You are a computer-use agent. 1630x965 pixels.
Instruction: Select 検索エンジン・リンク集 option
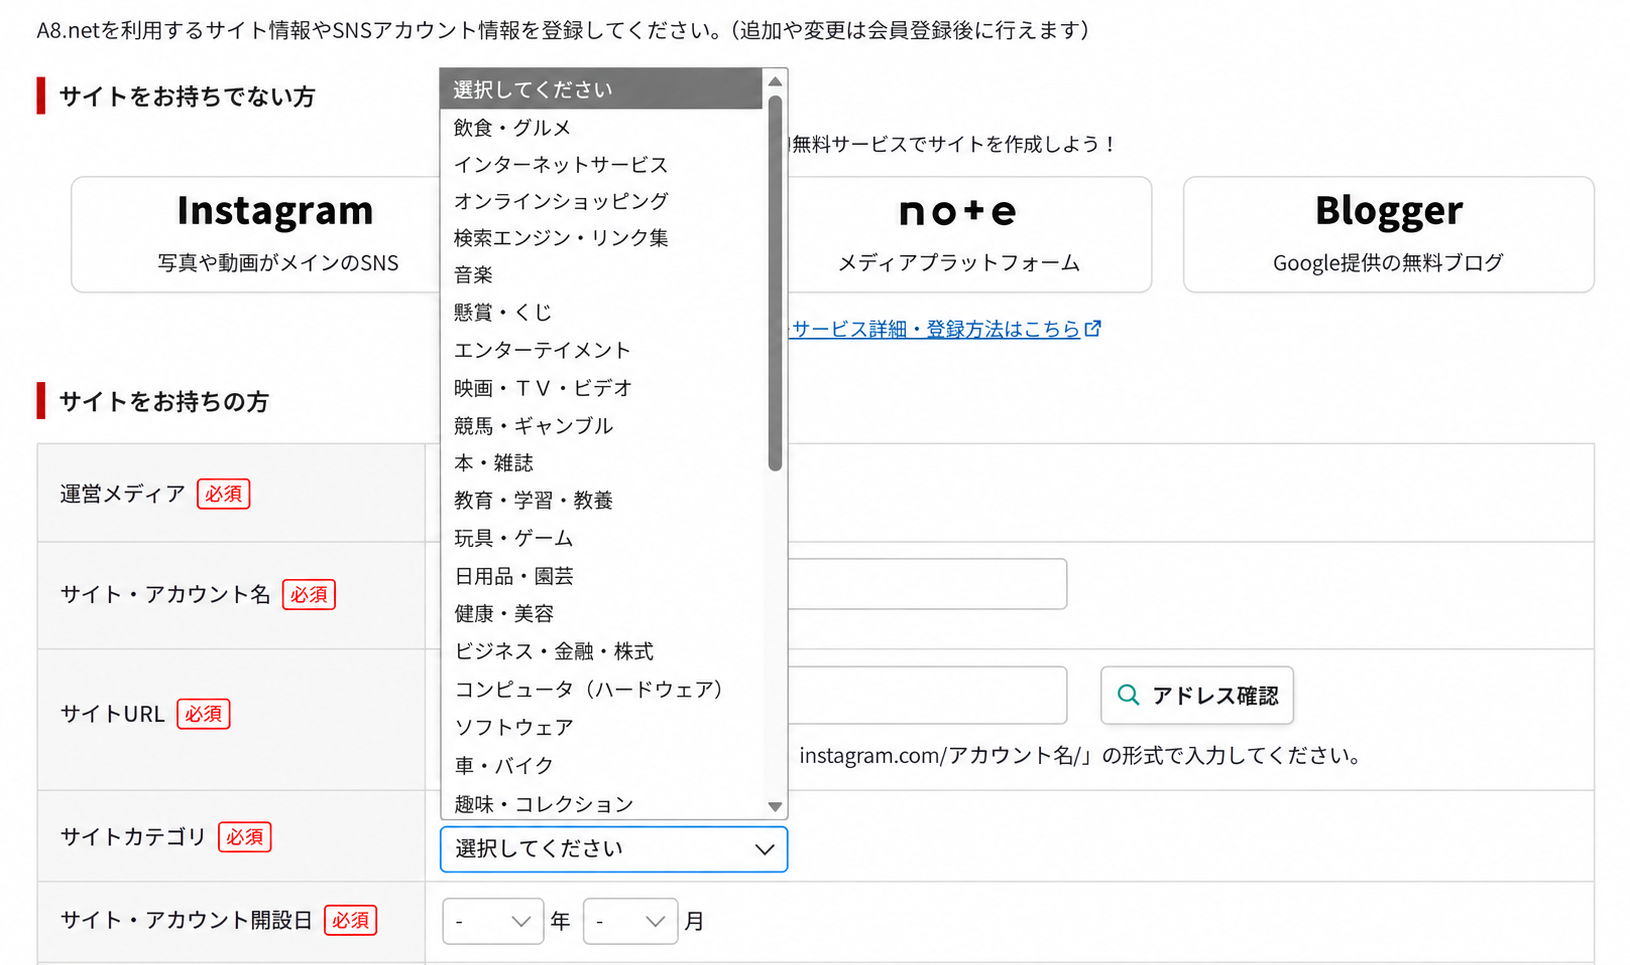pos(602,238)
